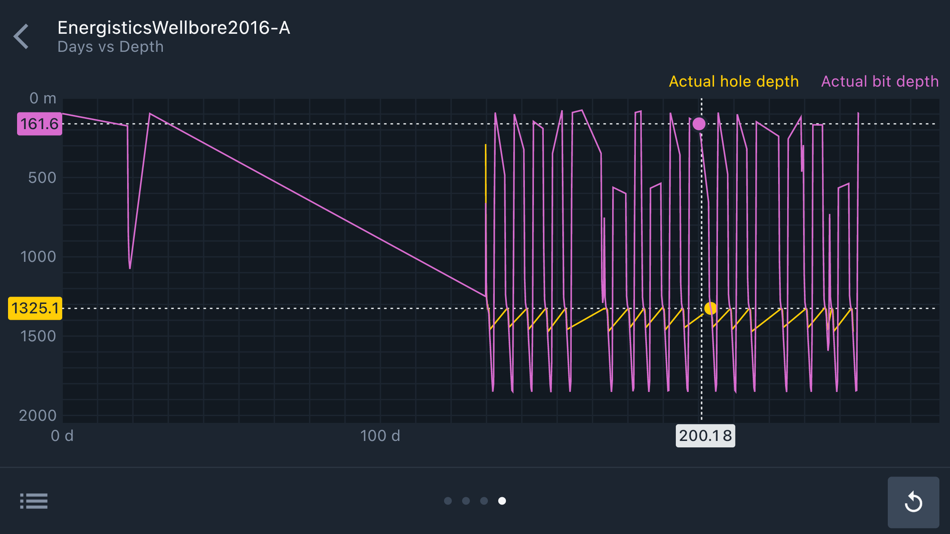Click the 0 d axis label

point(62,436)
